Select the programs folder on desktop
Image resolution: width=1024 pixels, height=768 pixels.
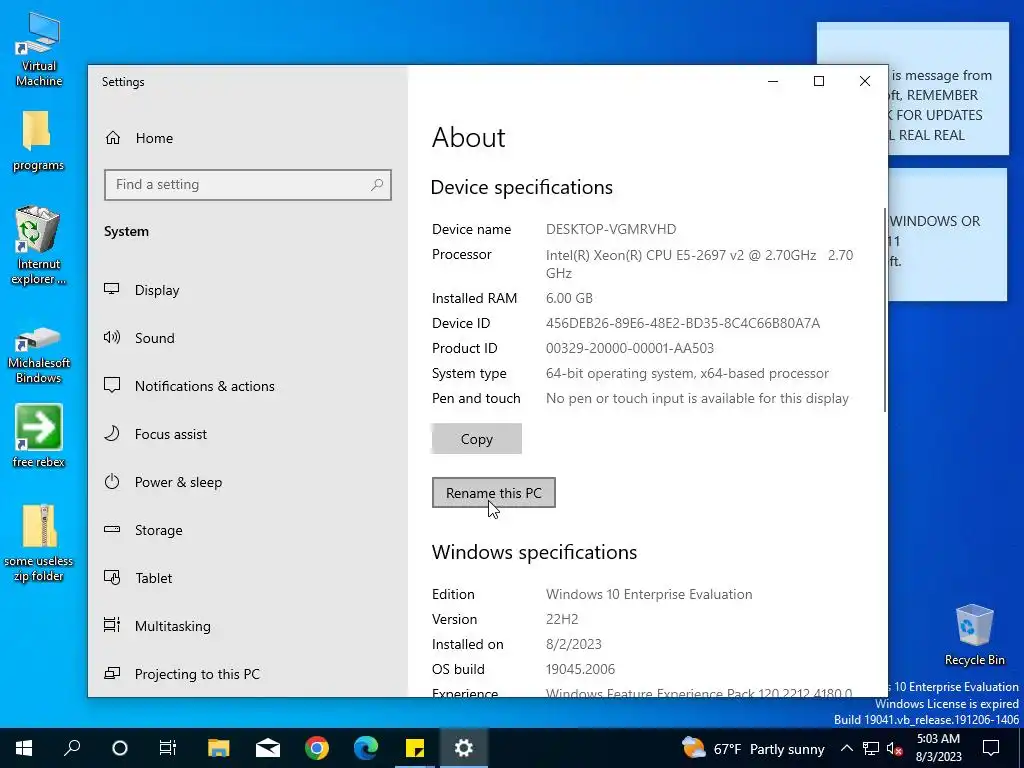39,140
